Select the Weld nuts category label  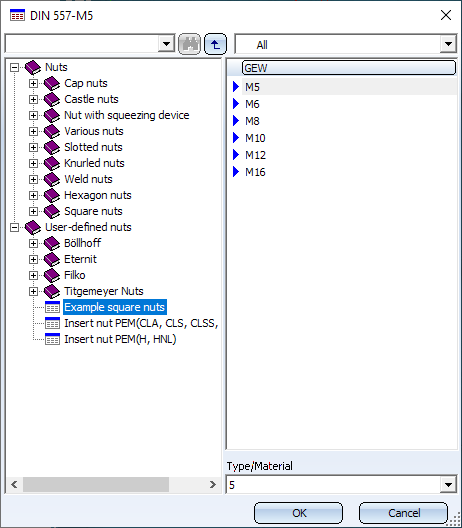[88, 179]
